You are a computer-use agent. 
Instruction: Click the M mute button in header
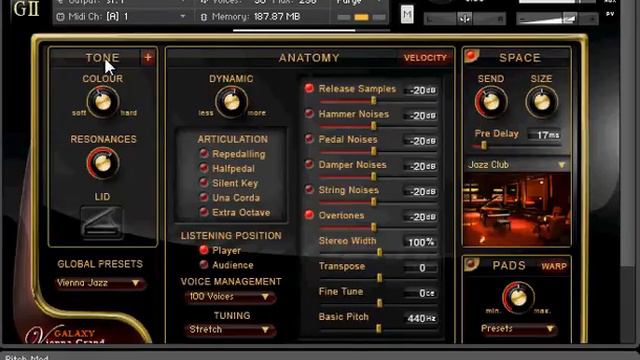coord(407,15)
